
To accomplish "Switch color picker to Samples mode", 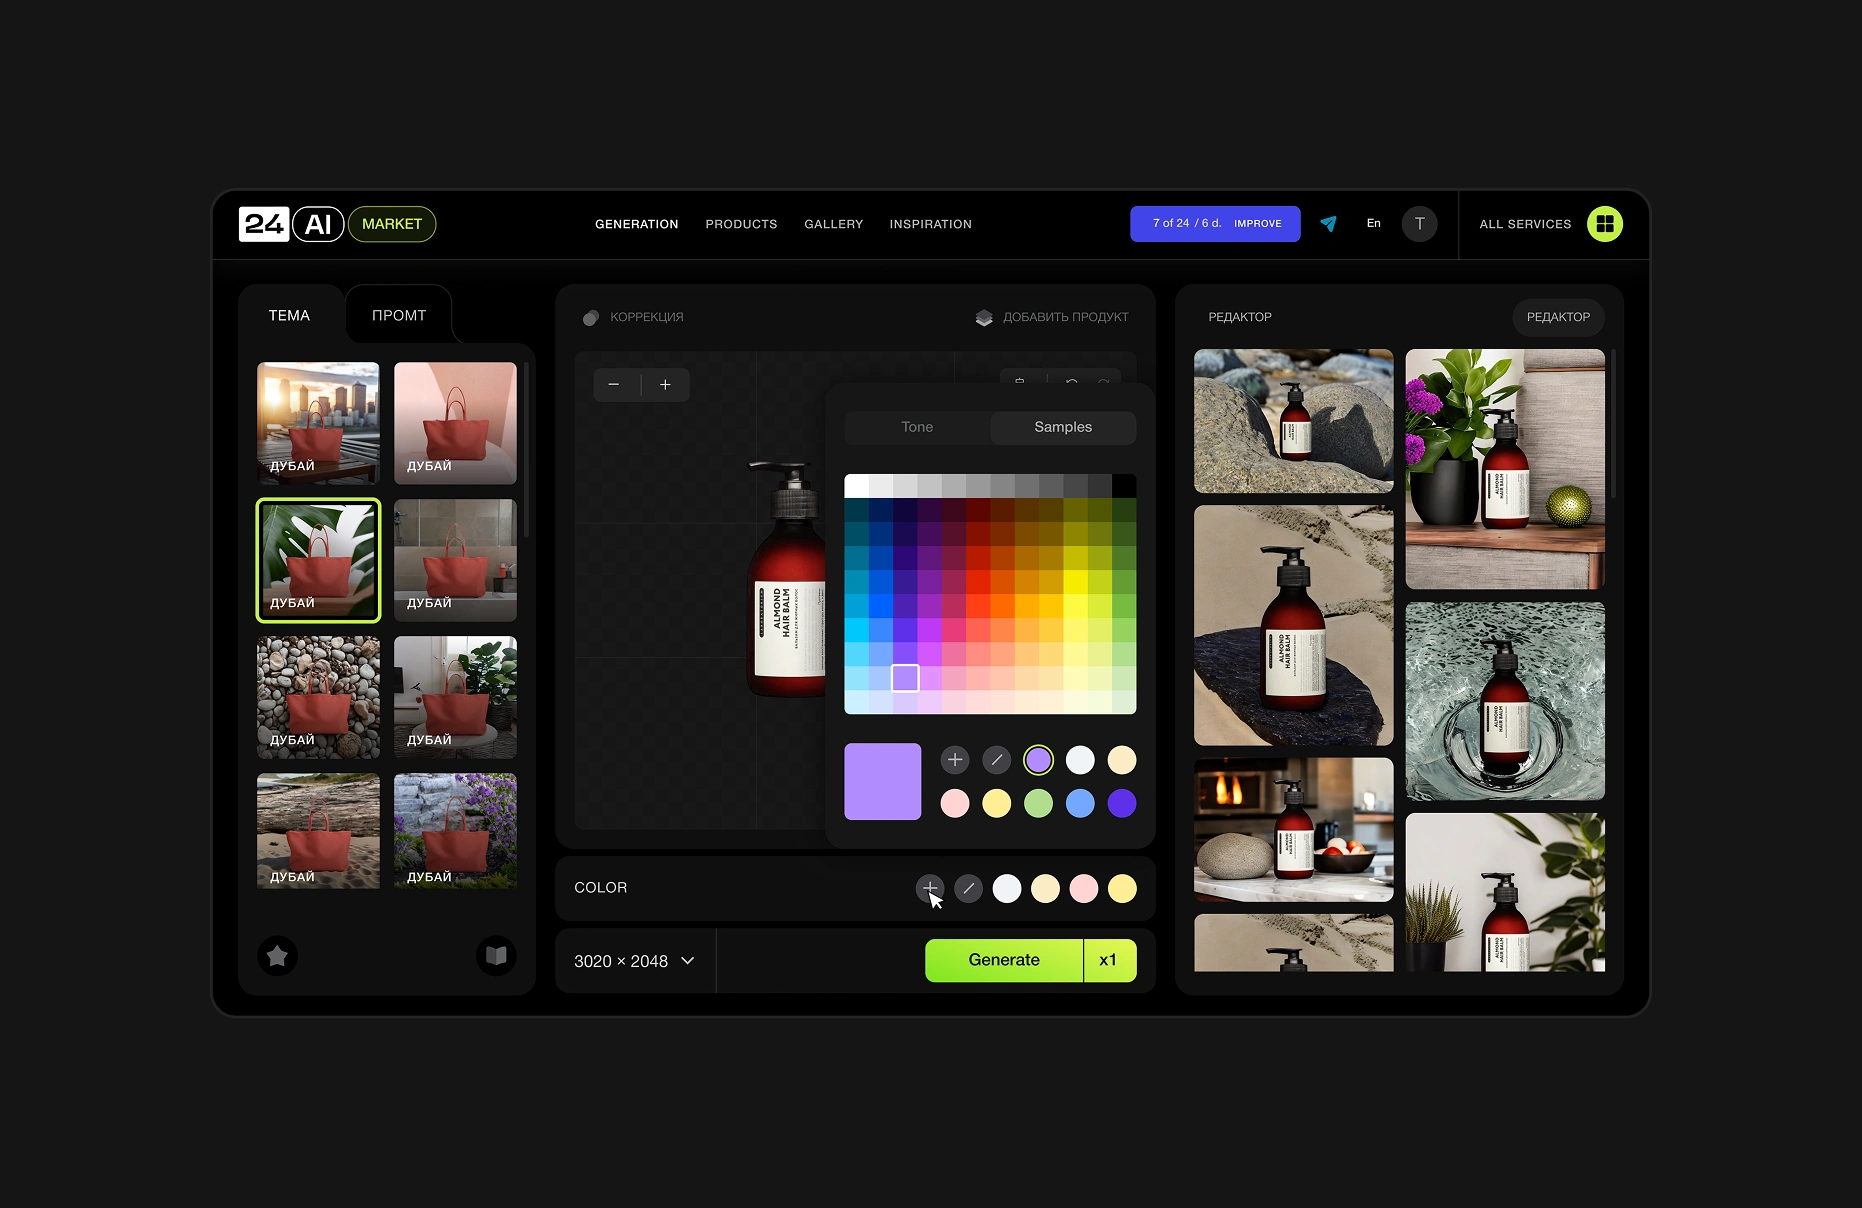I will 1063,427.
